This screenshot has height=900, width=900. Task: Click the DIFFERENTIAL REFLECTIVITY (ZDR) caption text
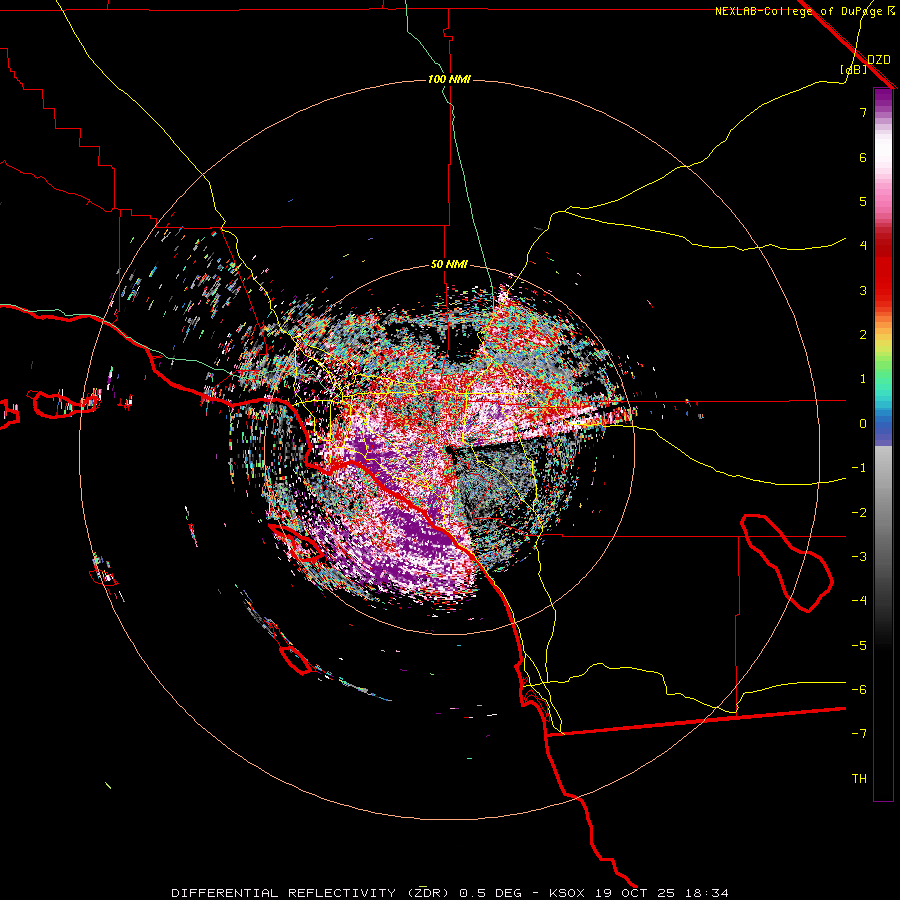coord(312,893)
